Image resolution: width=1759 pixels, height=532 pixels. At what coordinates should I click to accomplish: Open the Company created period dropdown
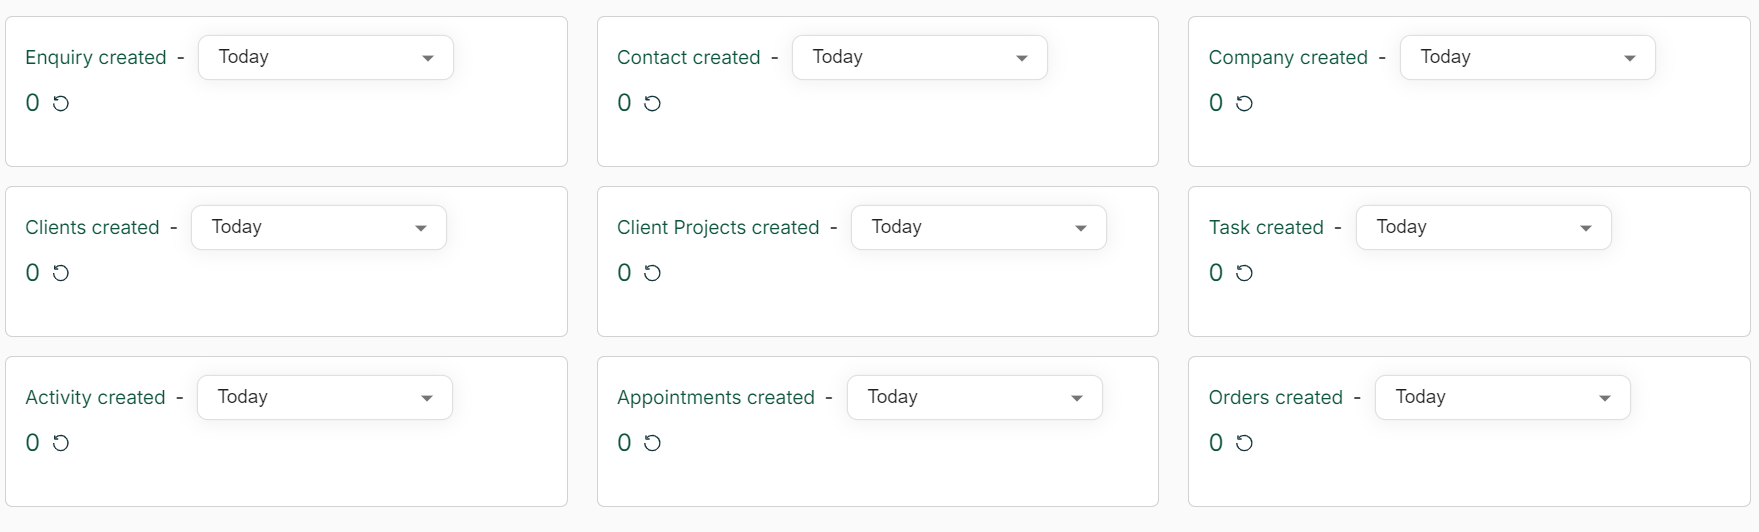1527,58
